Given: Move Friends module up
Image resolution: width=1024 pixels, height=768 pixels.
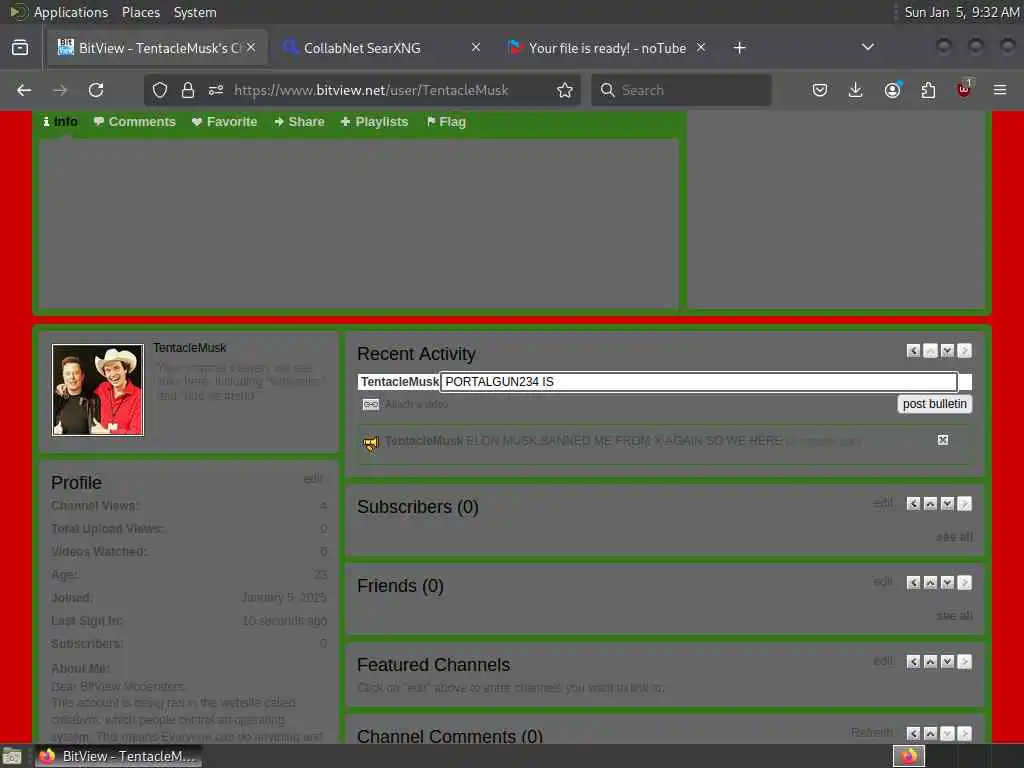Looking at the screenshot, I should [931, 583].
